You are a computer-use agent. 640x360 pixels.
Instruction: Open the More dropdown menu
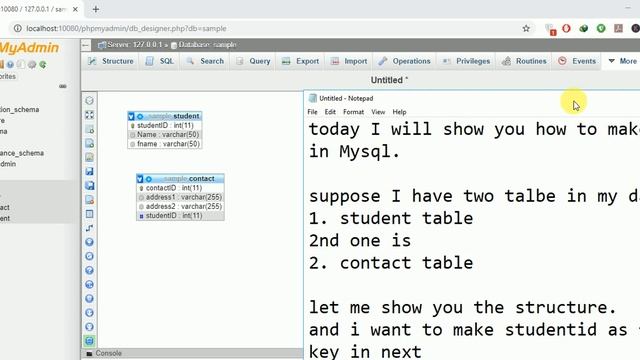(622, 61)
